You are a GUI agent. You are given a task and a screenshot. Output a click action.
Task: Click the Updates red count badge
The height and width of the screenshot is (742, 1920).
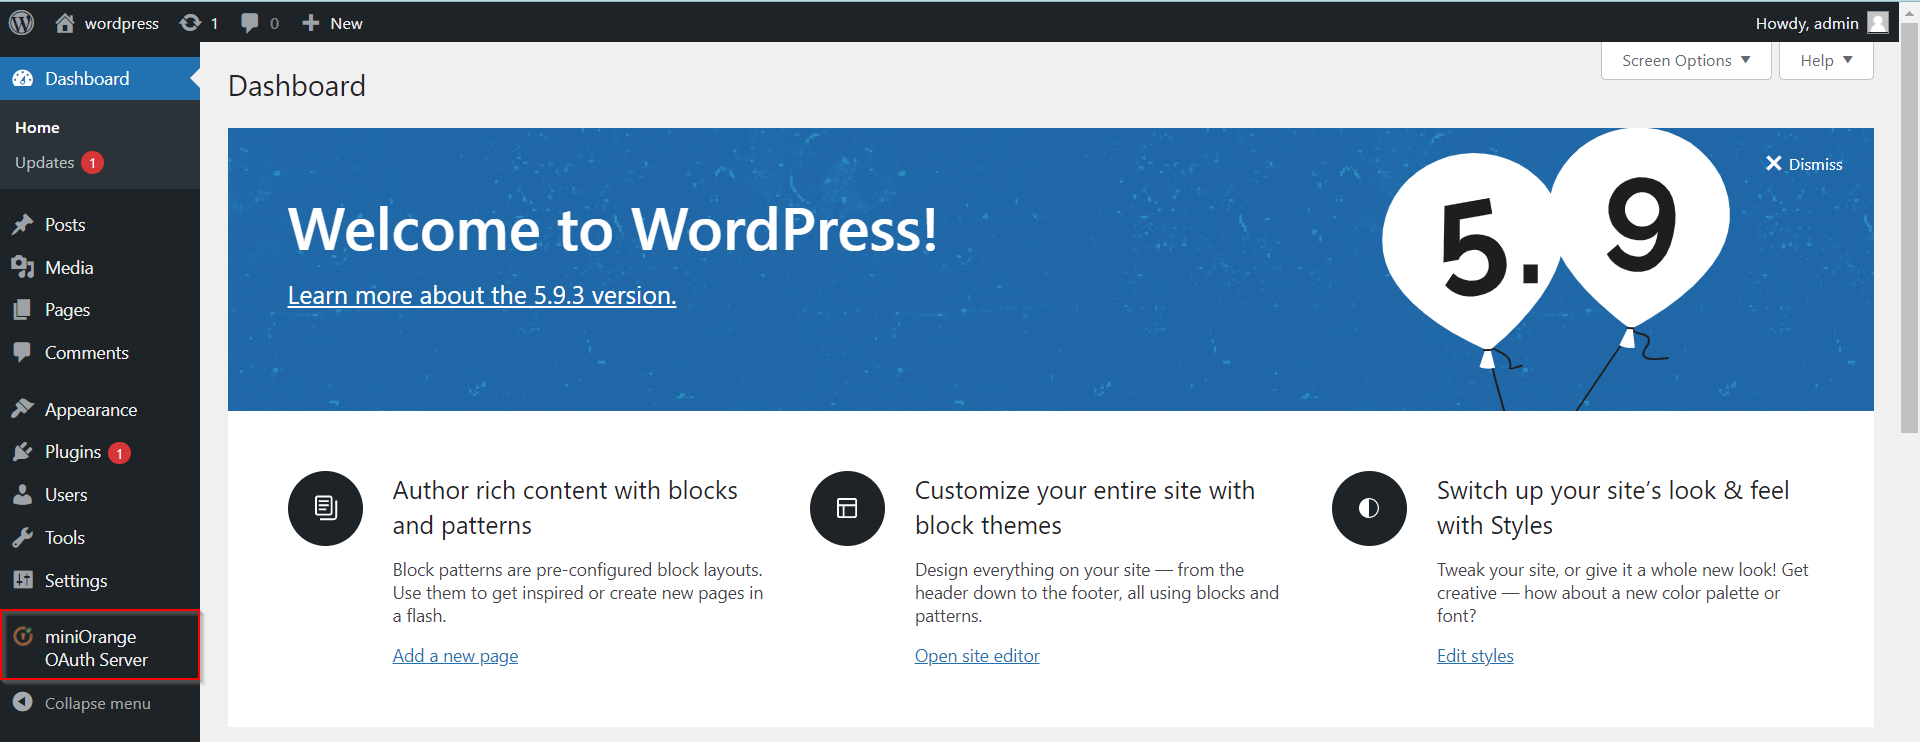point(92,163)
